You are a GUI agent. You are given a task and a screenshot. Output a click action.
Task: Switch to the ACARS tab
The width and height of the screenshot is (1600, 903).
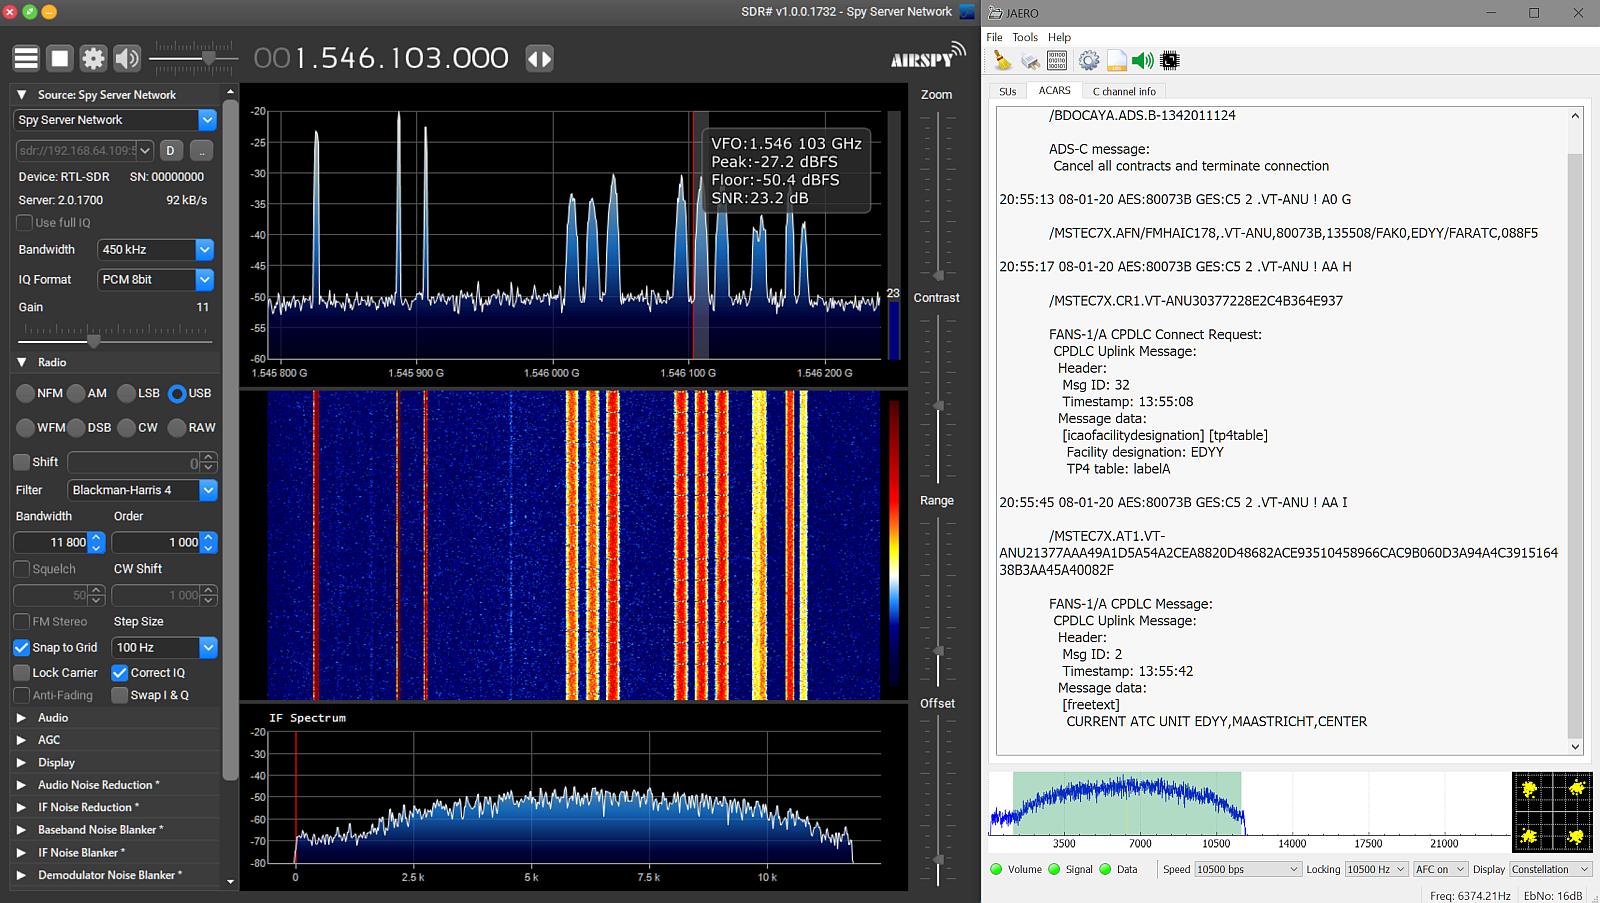[1054, 90]
